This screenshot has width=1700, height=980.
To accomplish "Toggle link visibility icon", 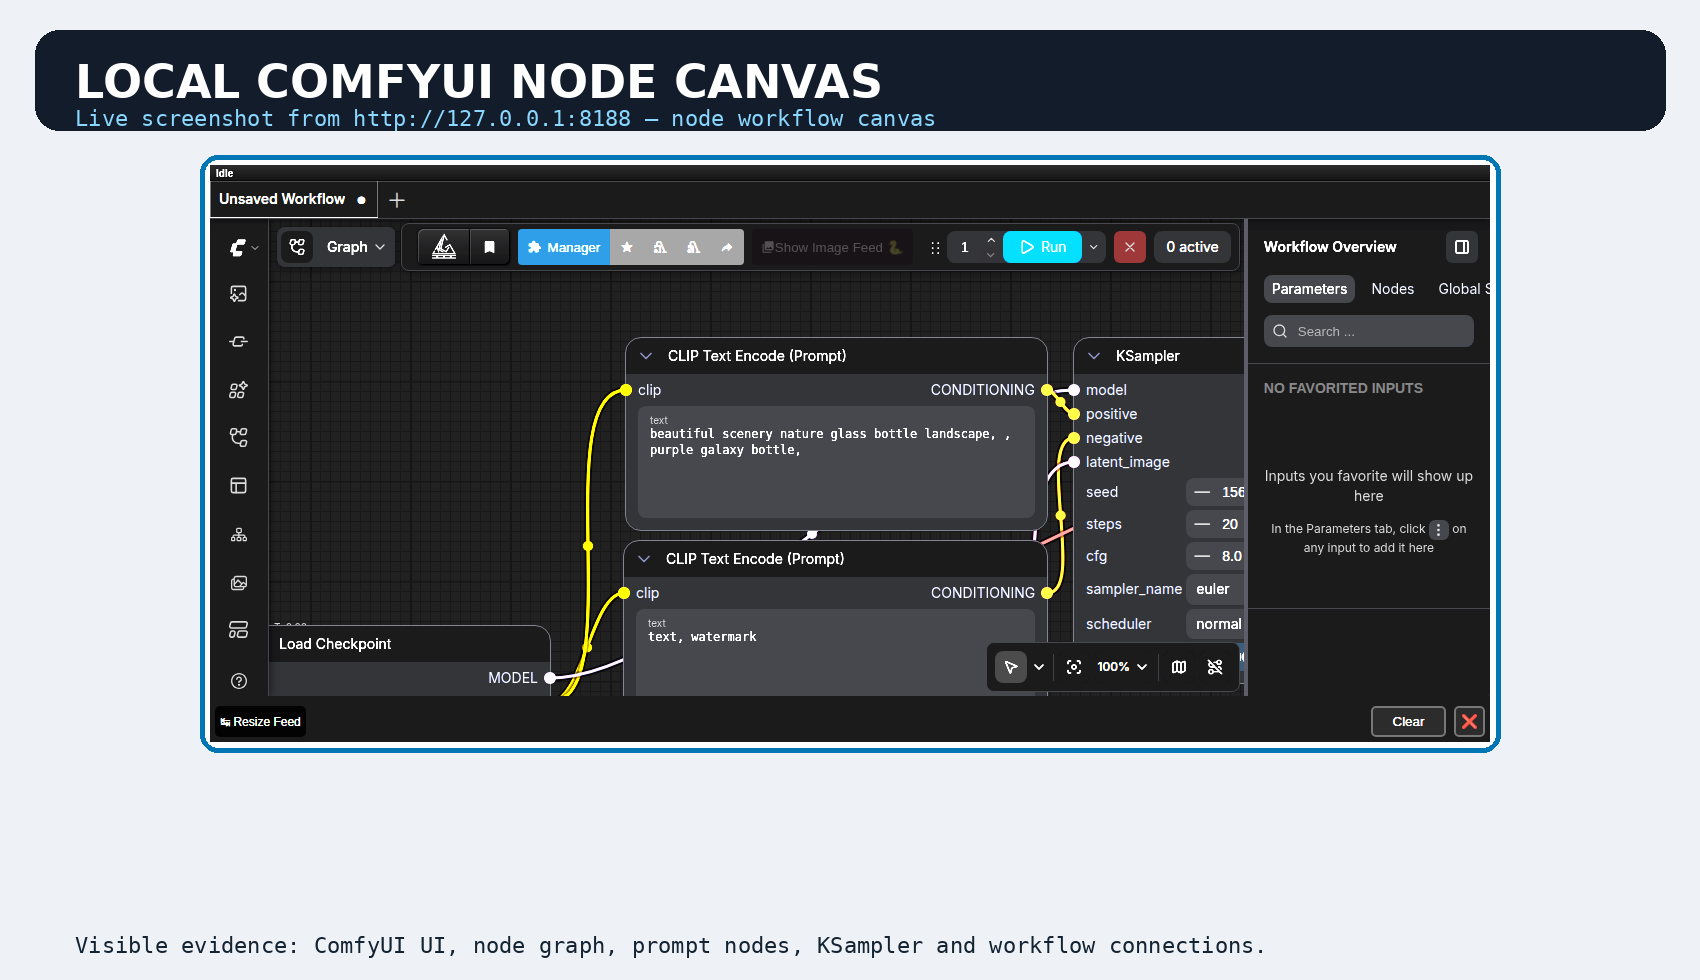I will 1215,667.
